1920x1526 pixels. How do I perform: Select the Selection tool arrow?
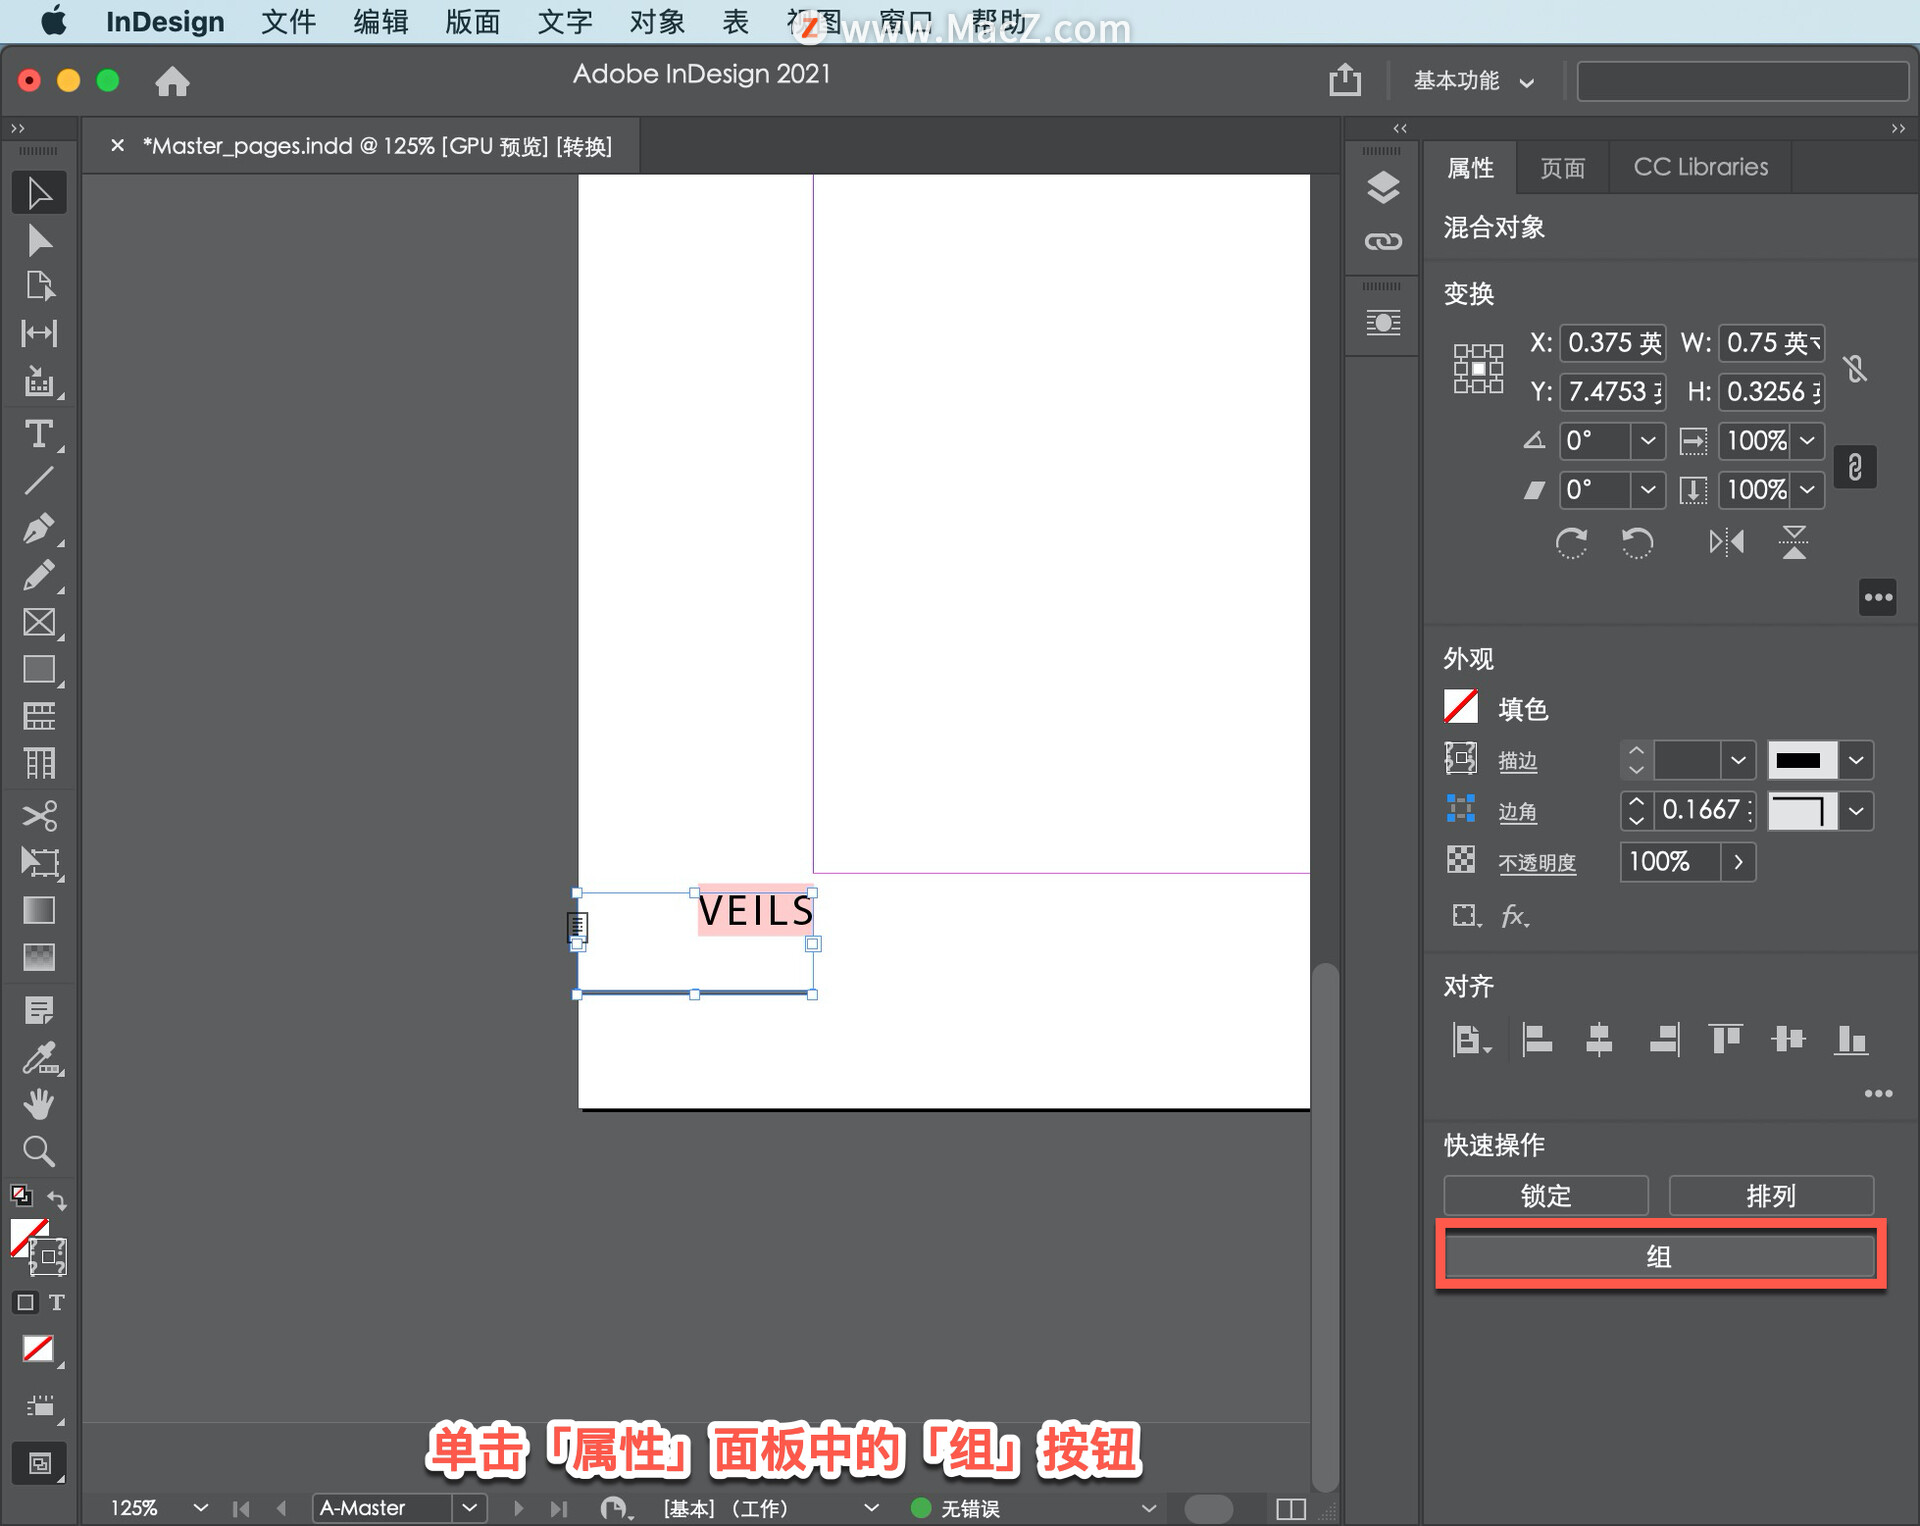click(39, 193)
